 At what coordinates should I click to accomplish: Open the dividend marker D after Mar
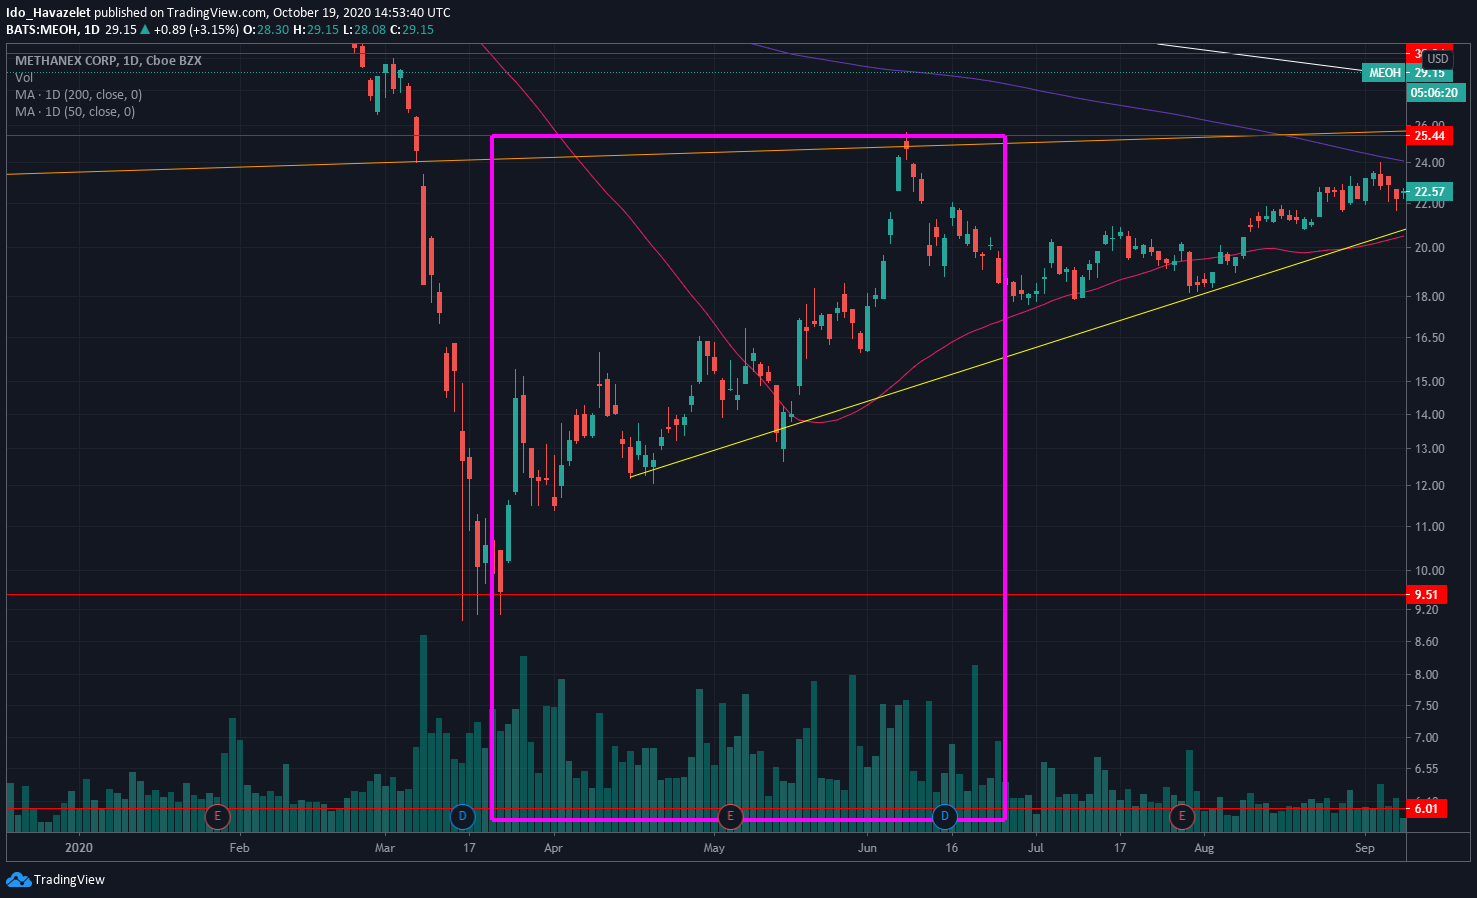[x=462, y=816]
